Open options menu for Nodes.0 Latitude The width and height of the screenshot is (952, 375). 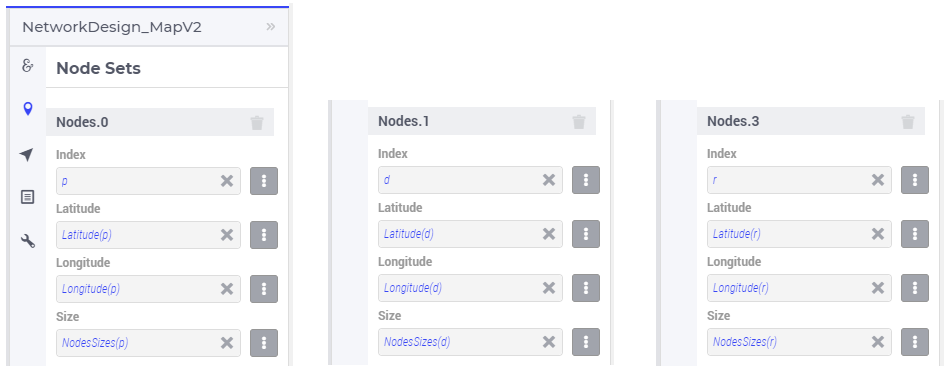tap(264, 235)
